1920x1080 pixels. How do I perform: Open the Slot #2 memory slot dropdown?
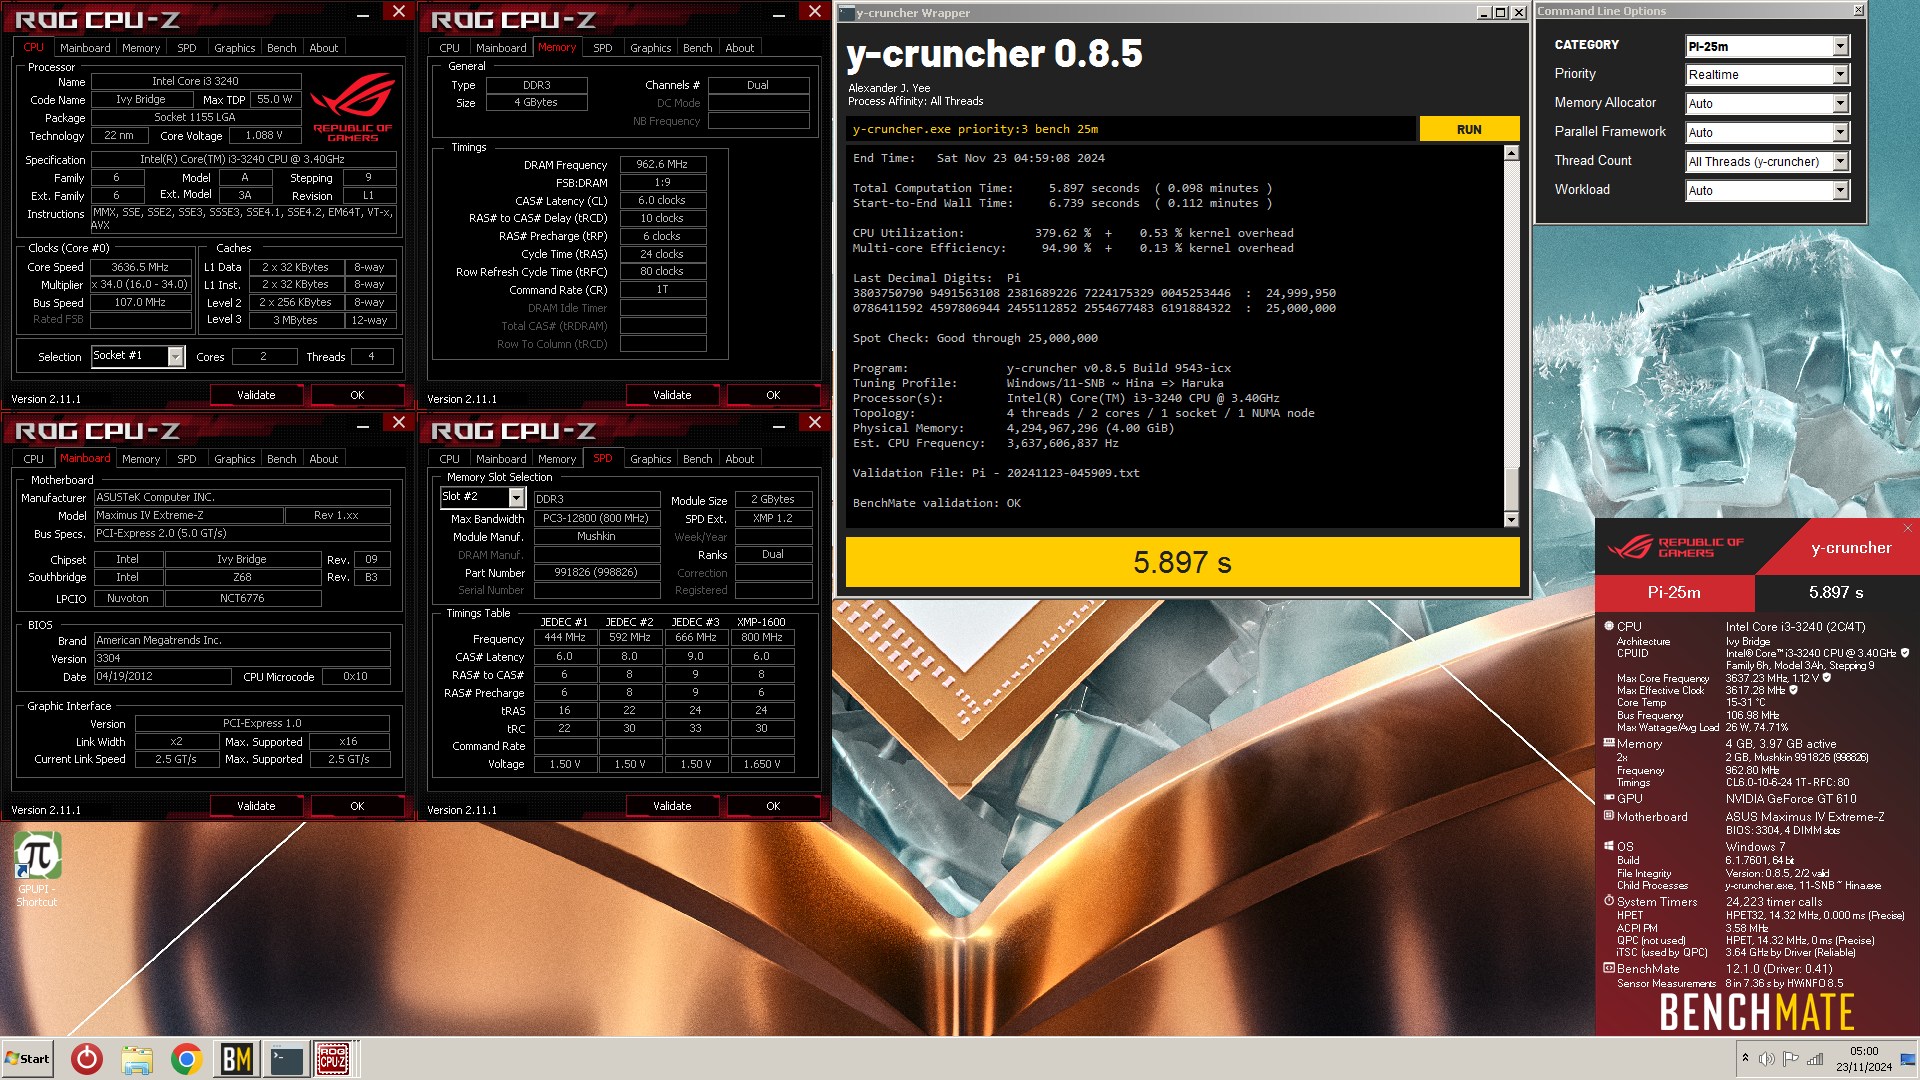click(x=516, y=497)
